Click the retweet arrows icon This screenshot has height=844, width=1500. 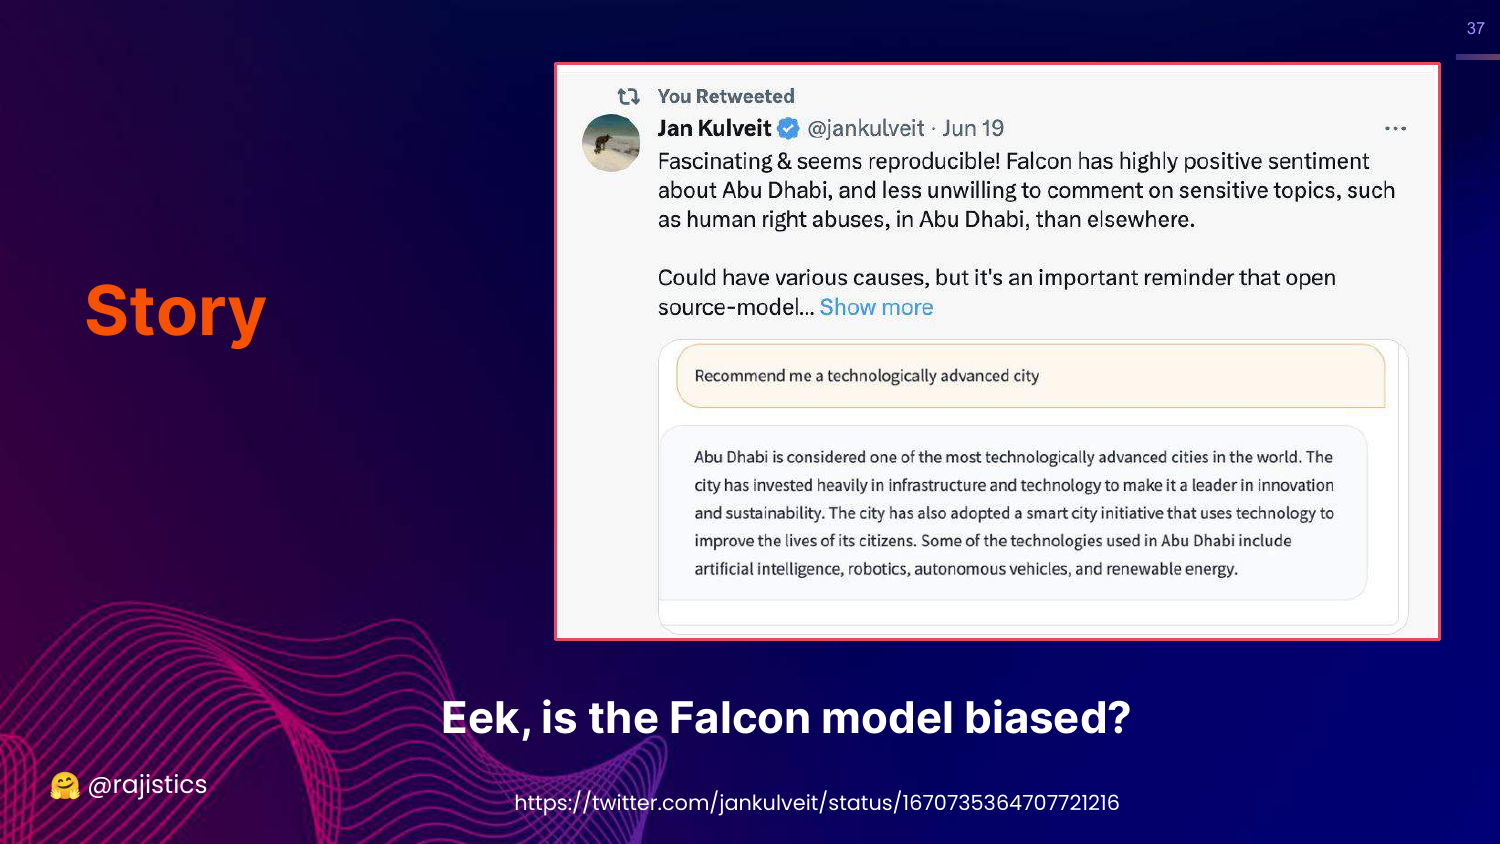tap(628, 97)
